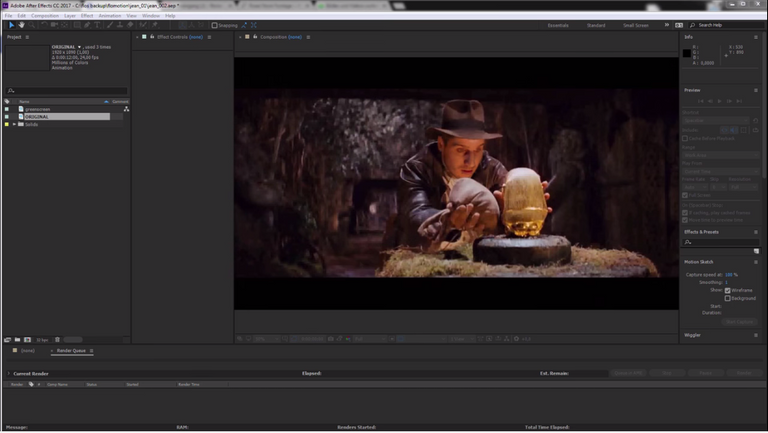Expand the Current Render section

click(8, 374)
